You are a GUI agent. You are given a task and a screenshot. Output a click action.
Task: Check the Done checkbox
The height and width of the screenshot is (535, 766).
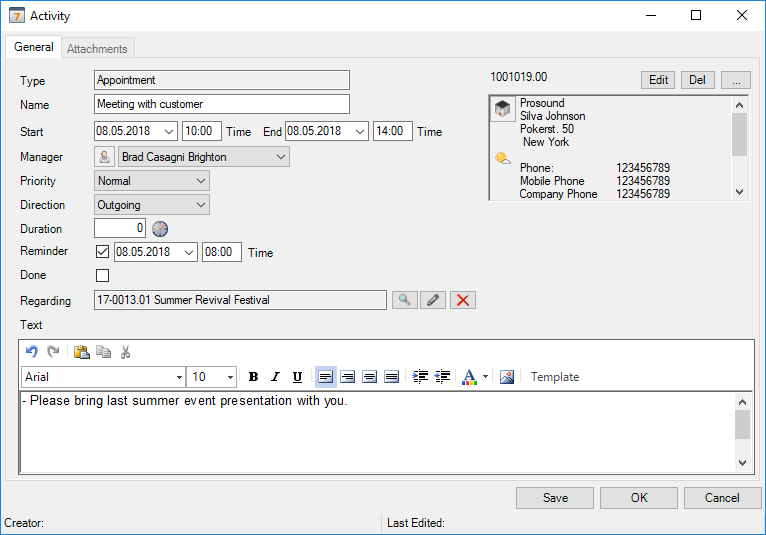point(102,276)
